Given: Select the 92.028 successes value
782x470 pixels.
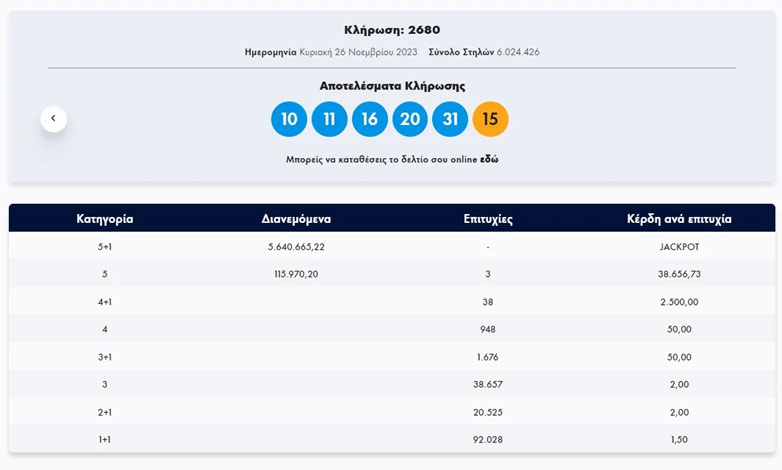Looking at the screenshot, I should tap(489, 440).
